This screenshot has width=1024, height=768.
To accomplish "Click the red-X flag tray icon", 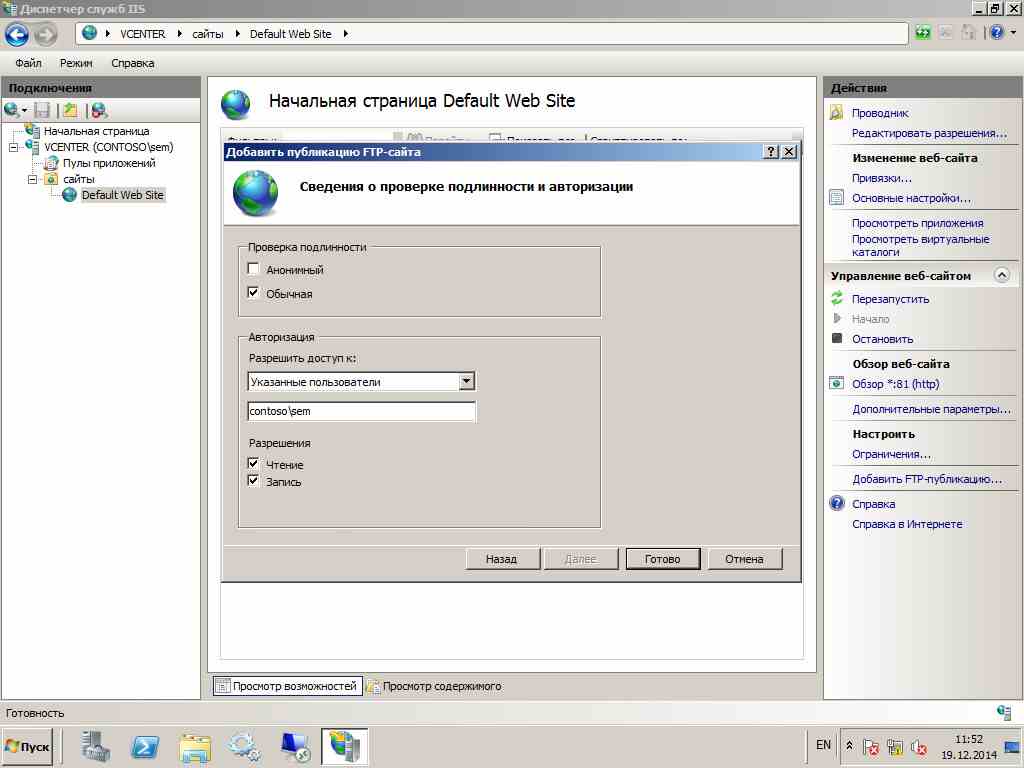I will pyautogui.click(x=871, y=746).
